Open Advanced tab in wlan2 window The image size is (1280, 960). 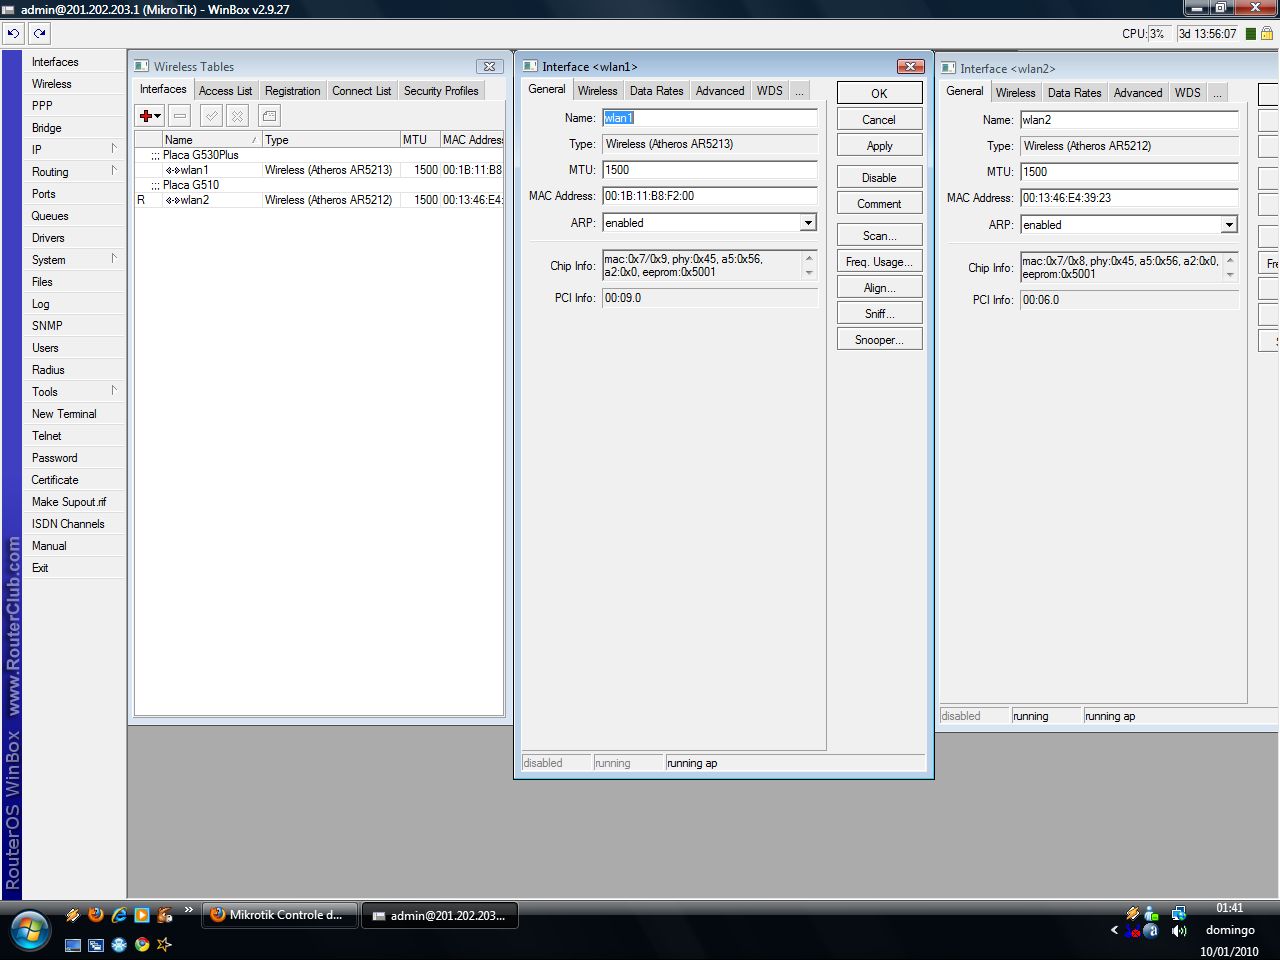1138,93
